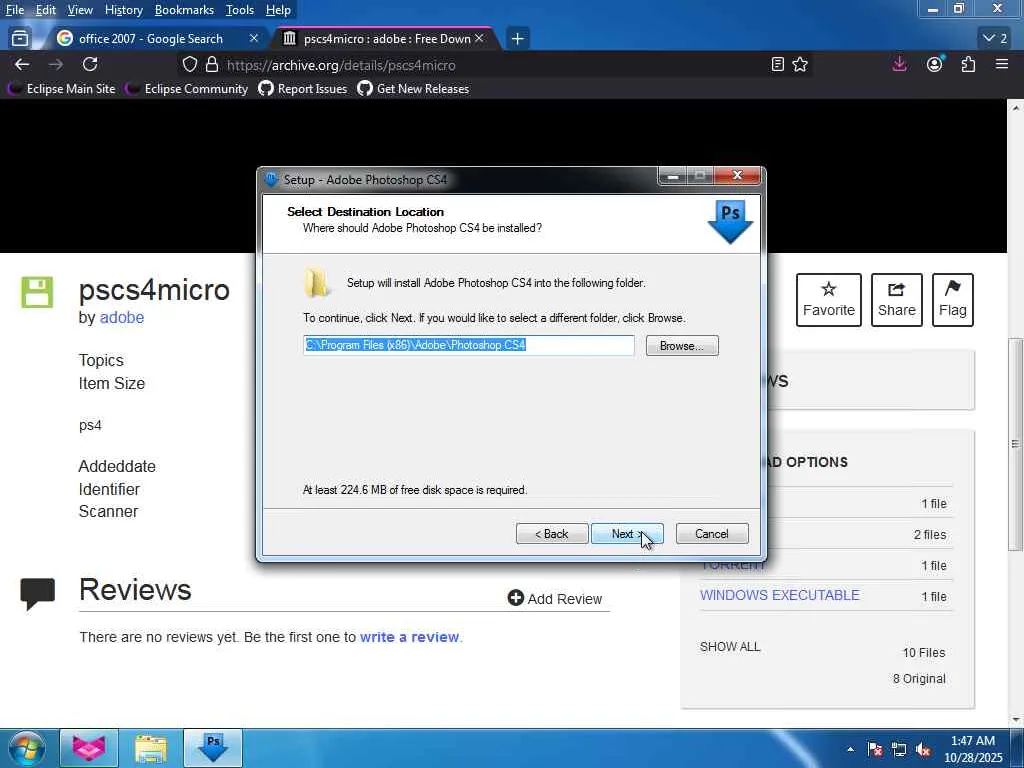The image size is (1024, 768).
Task: Open the Firefox account icon
Action: tap(935, 64)
